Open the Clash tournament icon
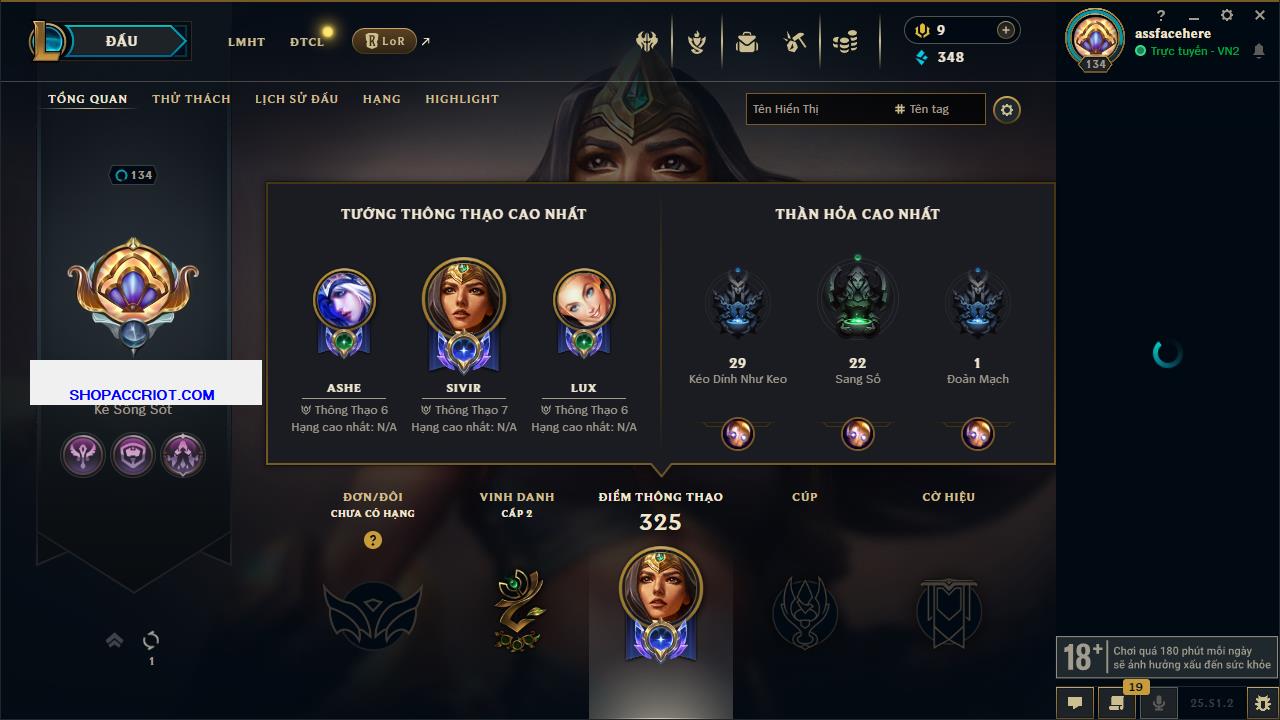The image size is (1280, 720). 647,42
